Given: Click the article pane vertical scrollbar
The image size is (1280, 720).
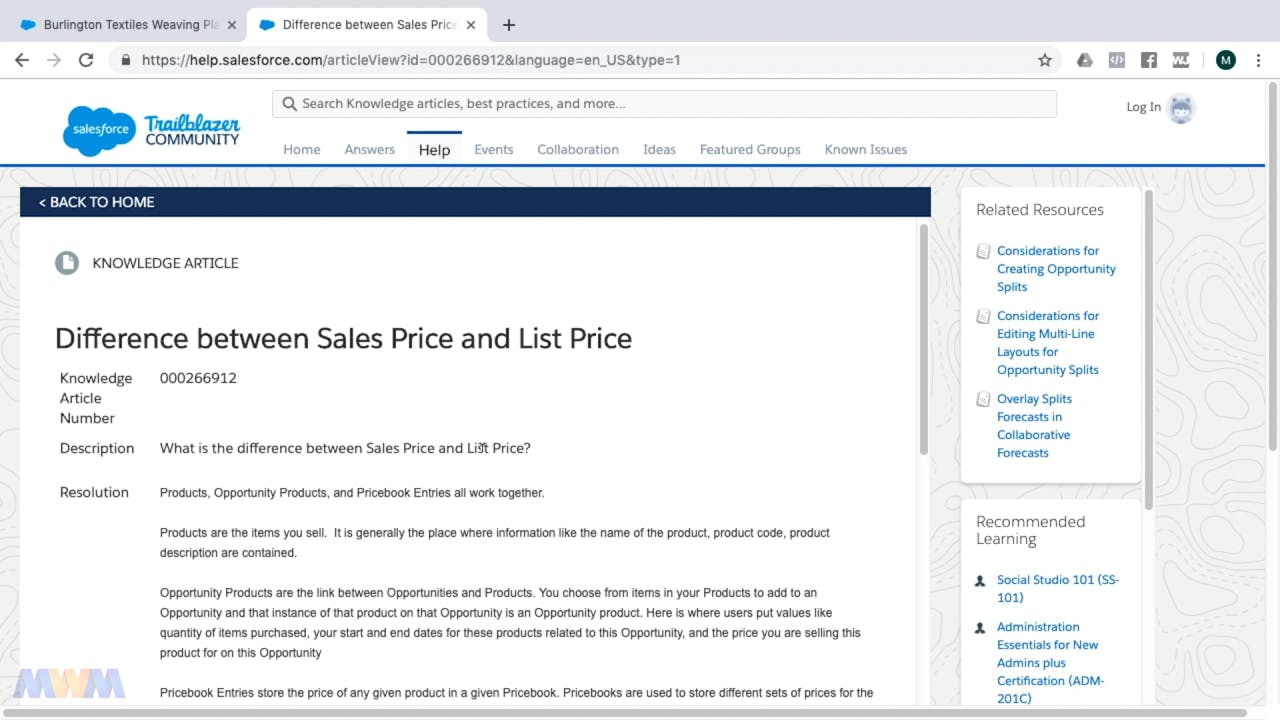Looking at the screenshot, I should point(923,339).
